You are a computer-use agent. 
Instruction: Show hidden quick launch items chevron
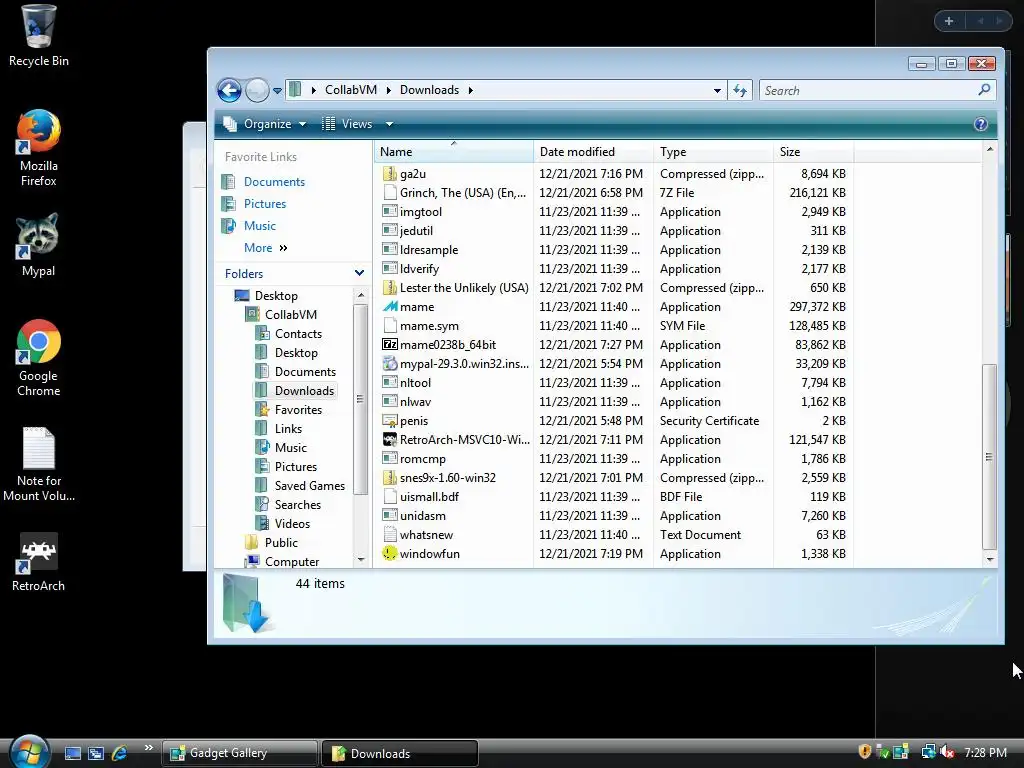148,748
